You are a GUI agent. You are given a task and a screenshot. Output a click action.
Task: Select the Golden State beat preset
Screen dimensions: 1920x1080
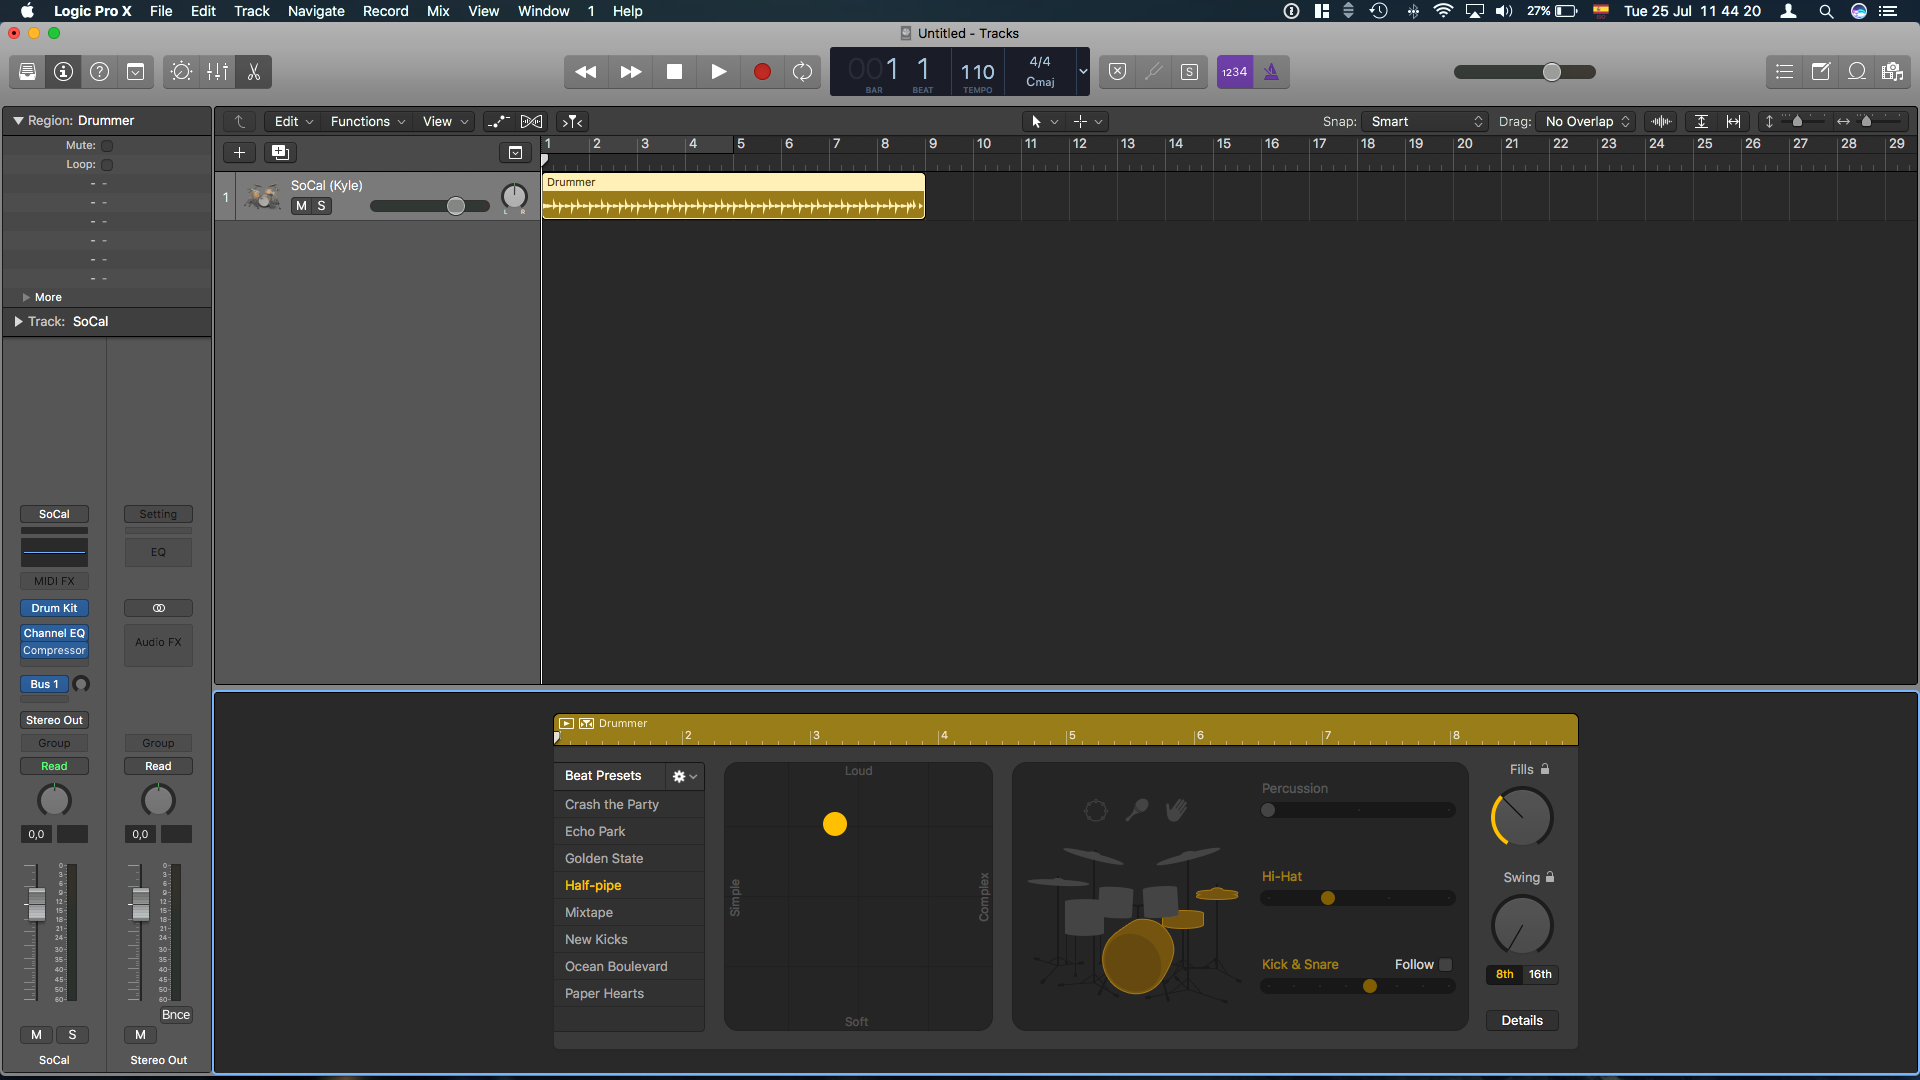(x=604, y=859)
